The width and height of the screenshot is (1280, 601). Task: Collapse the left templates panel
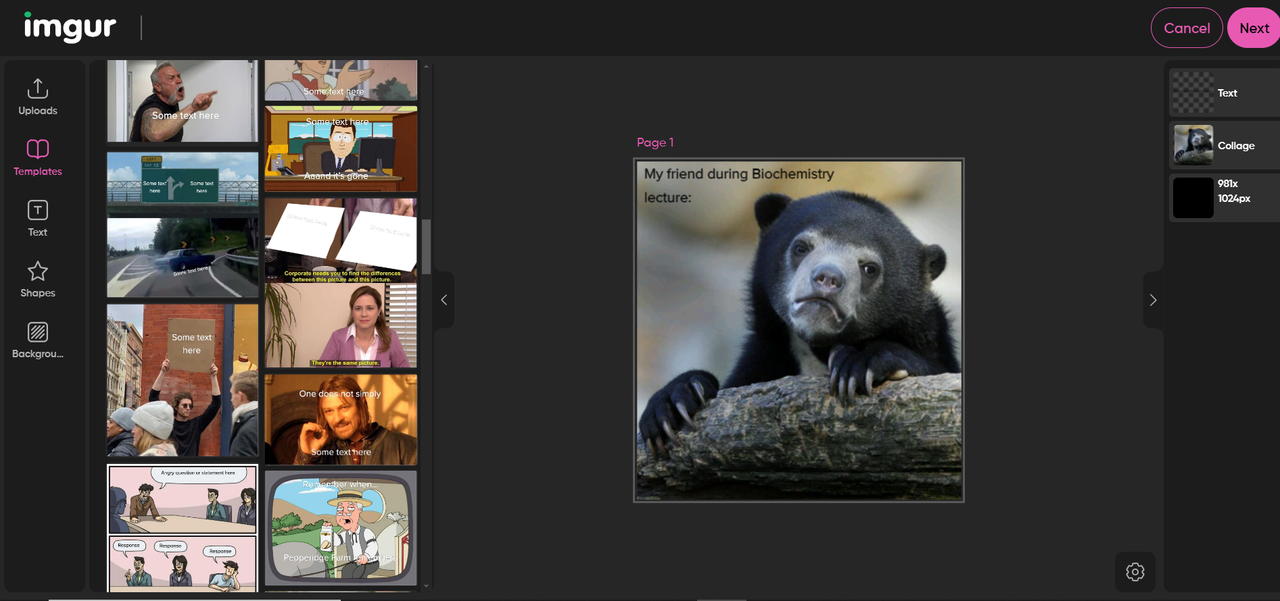coord(444,300)
